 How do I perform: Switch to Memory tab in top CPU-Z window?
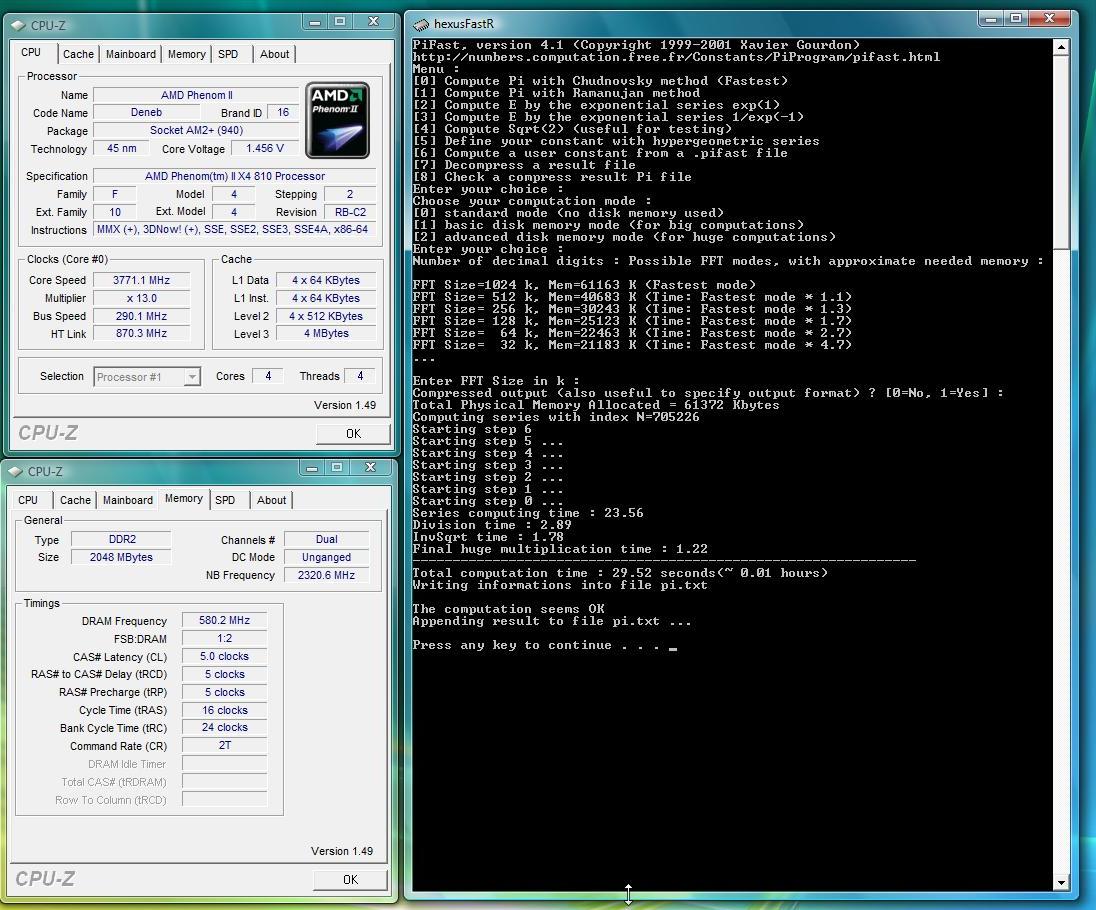pyautogui.click(x=187, y=54)
